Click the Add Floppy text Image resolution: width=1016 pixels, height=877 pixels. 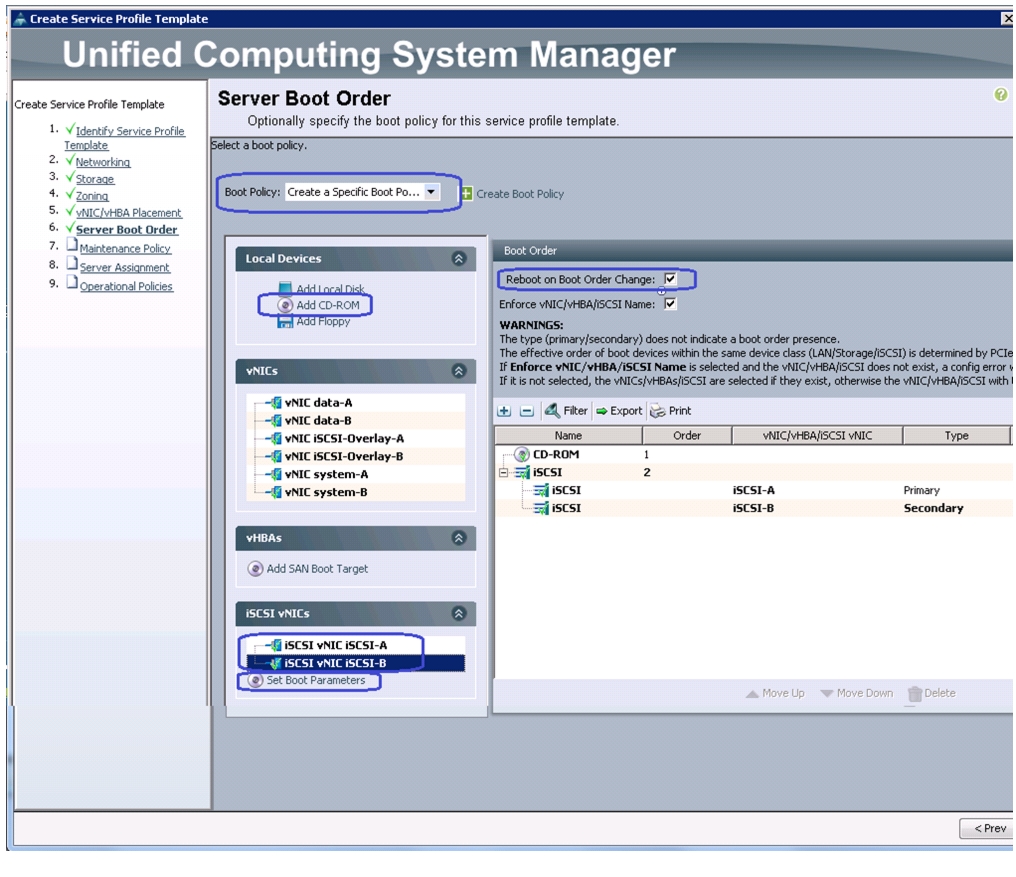323,322
